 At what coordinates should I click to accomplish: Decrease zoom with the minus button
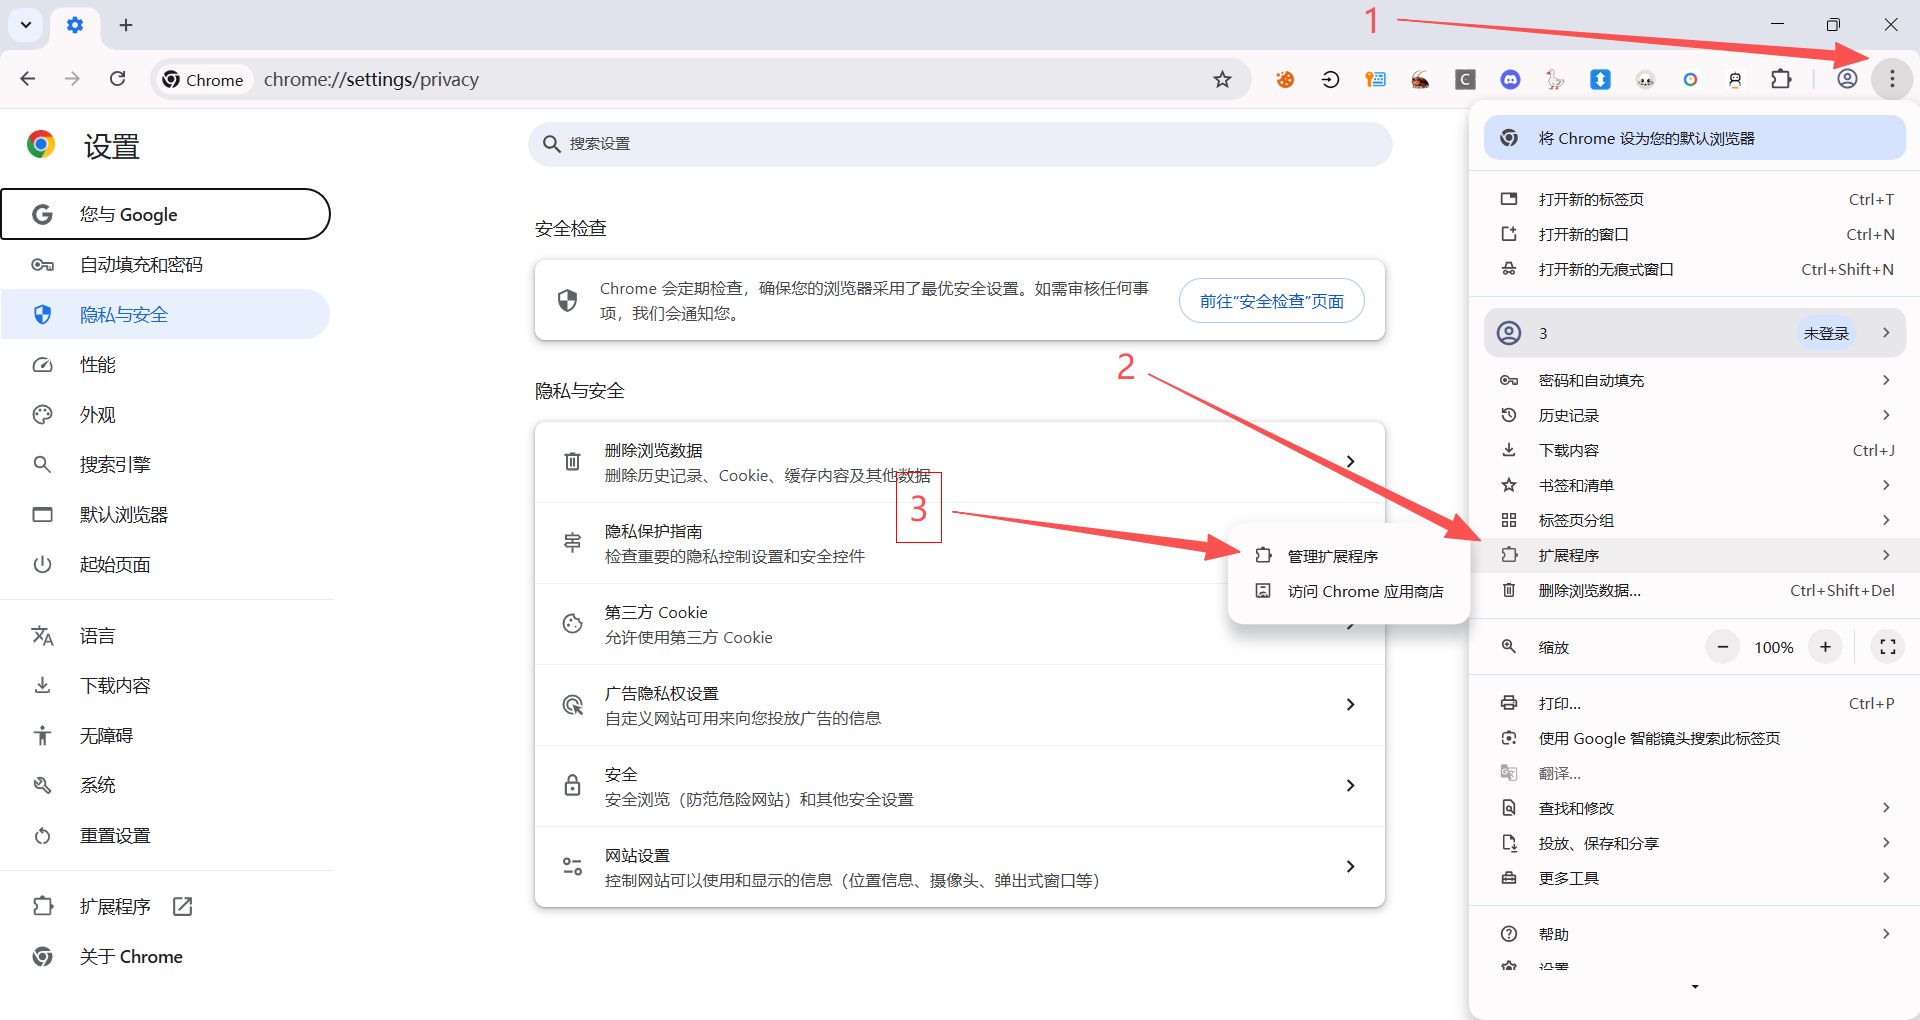tap(1722, 647)
